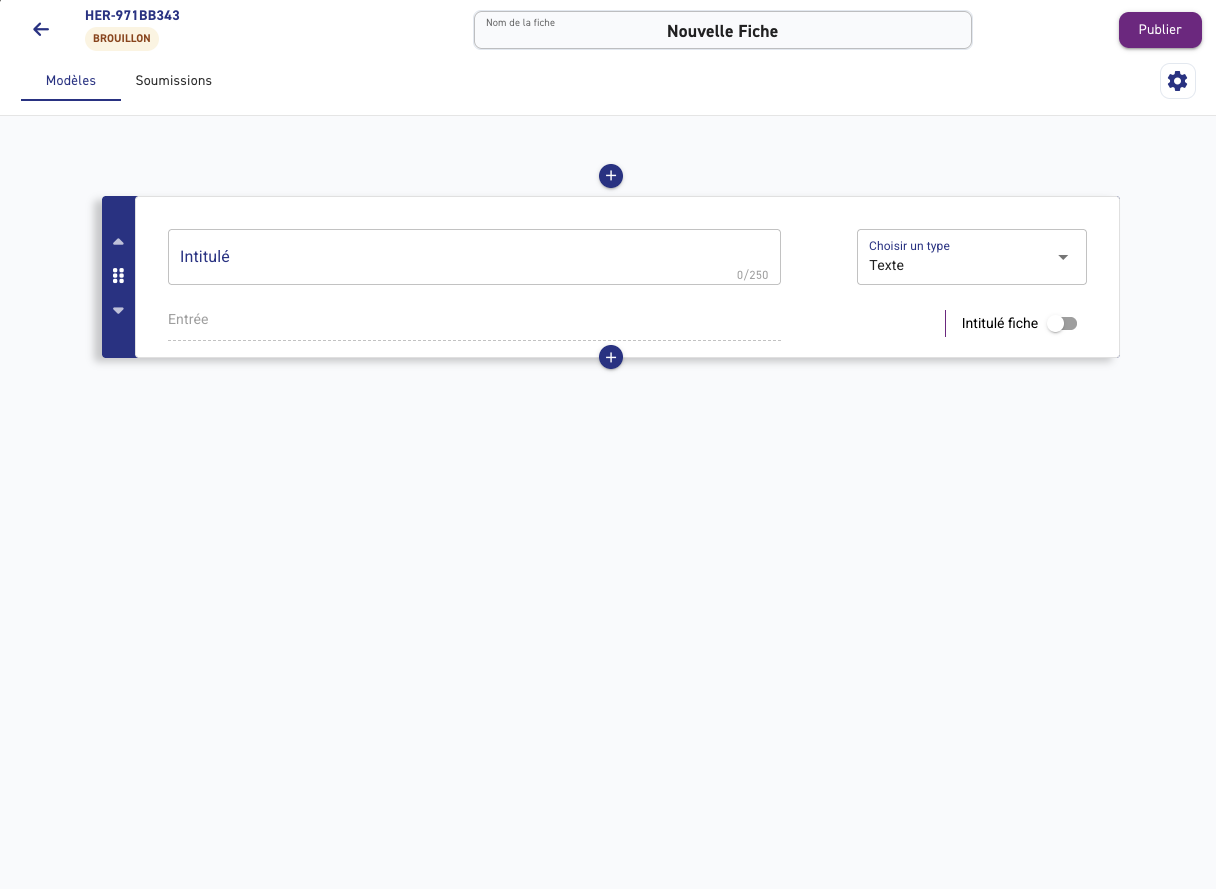Toggle the Intitulé fiche switch
1216x889 pixels.
pyautogui.click(x=1062, y=324)
